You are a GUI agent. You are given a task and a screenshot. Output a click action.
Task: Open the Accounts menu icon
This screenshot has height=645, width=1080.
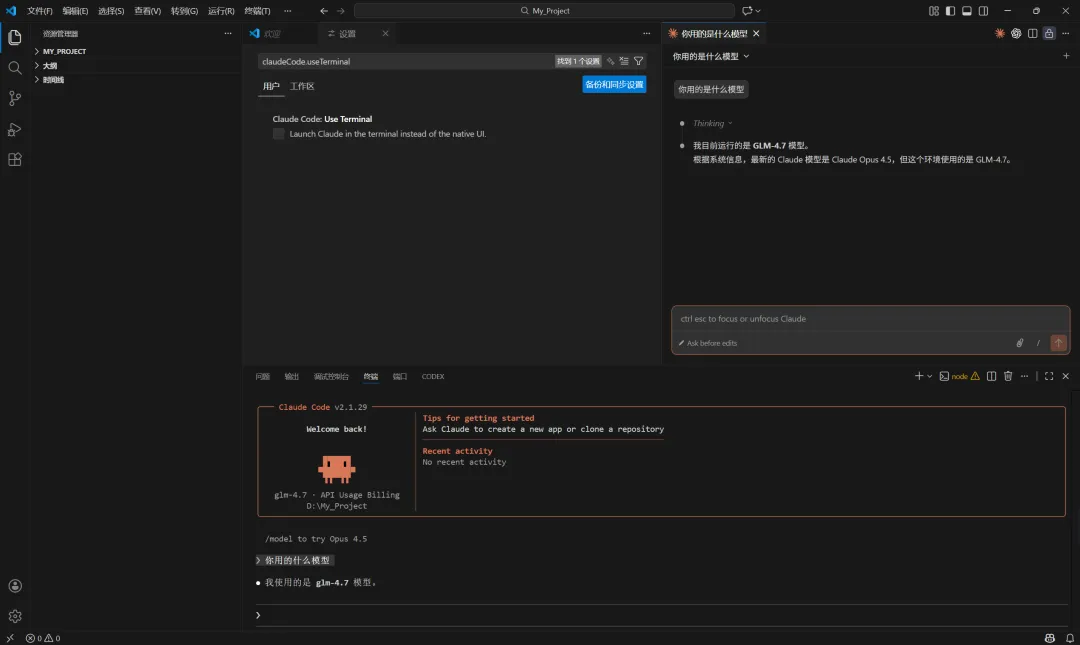point(14,586)
